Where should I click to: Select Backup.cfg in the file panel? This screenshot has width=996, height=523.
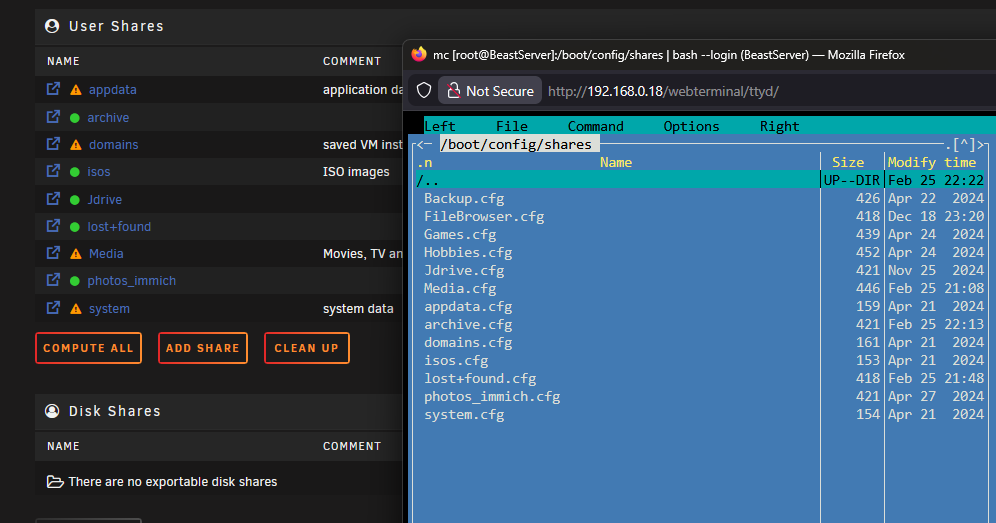(464, 198)
